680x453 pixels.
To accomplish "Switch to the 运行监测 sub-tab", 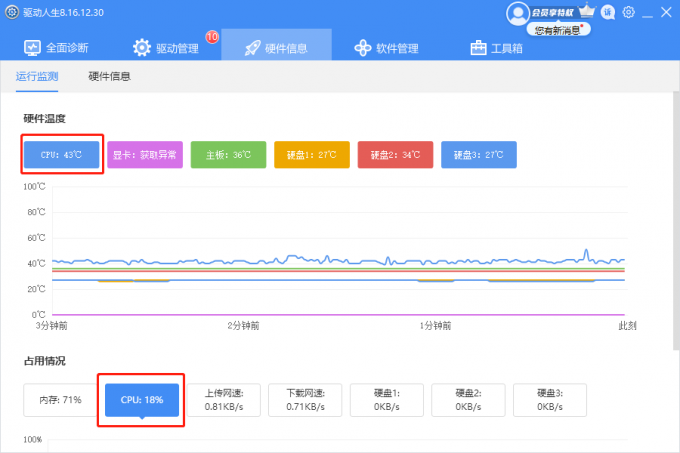I will 37,76.
